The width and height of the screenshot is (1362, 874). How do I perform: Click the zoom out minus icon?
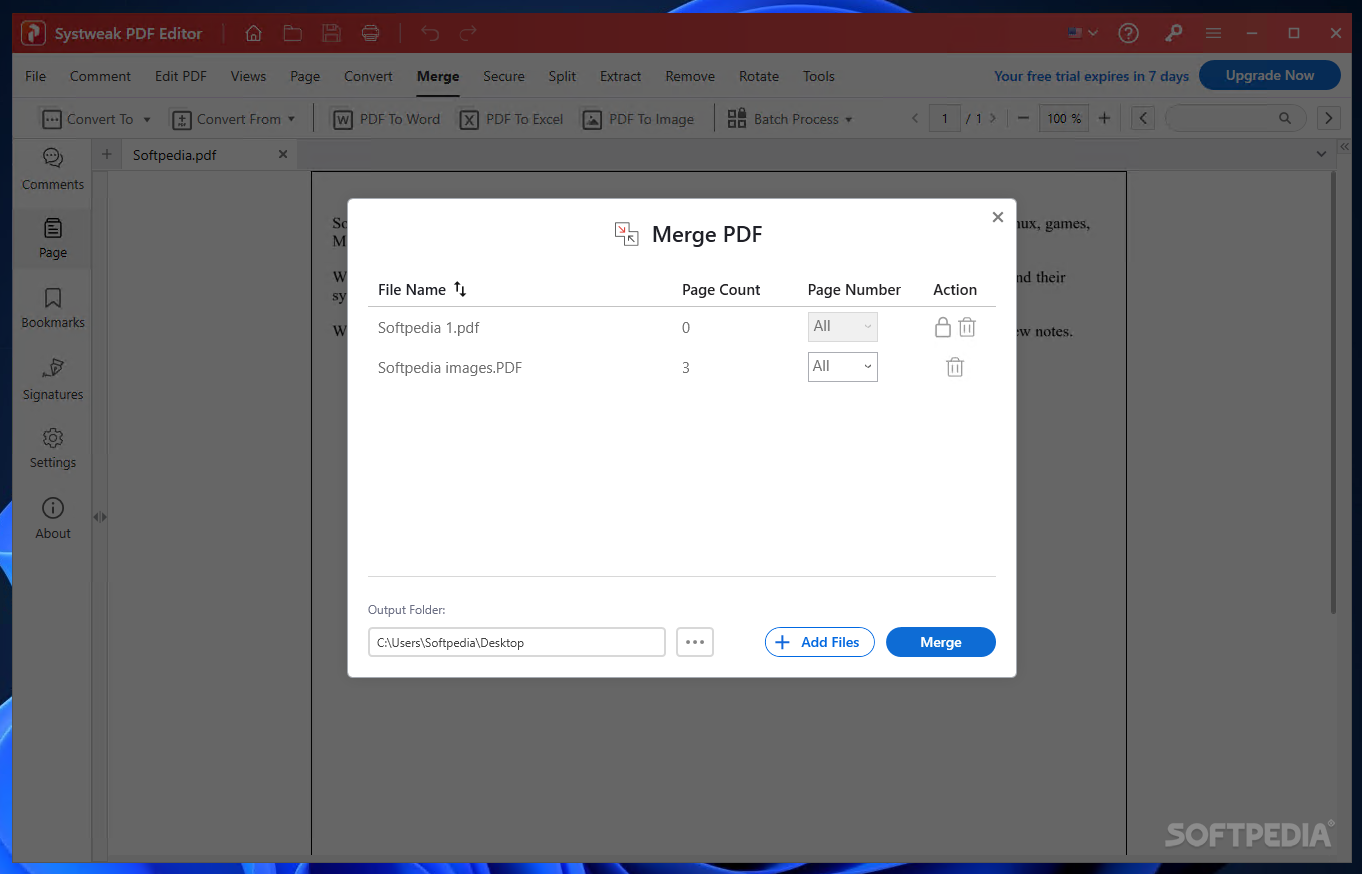pos(1023,118)
